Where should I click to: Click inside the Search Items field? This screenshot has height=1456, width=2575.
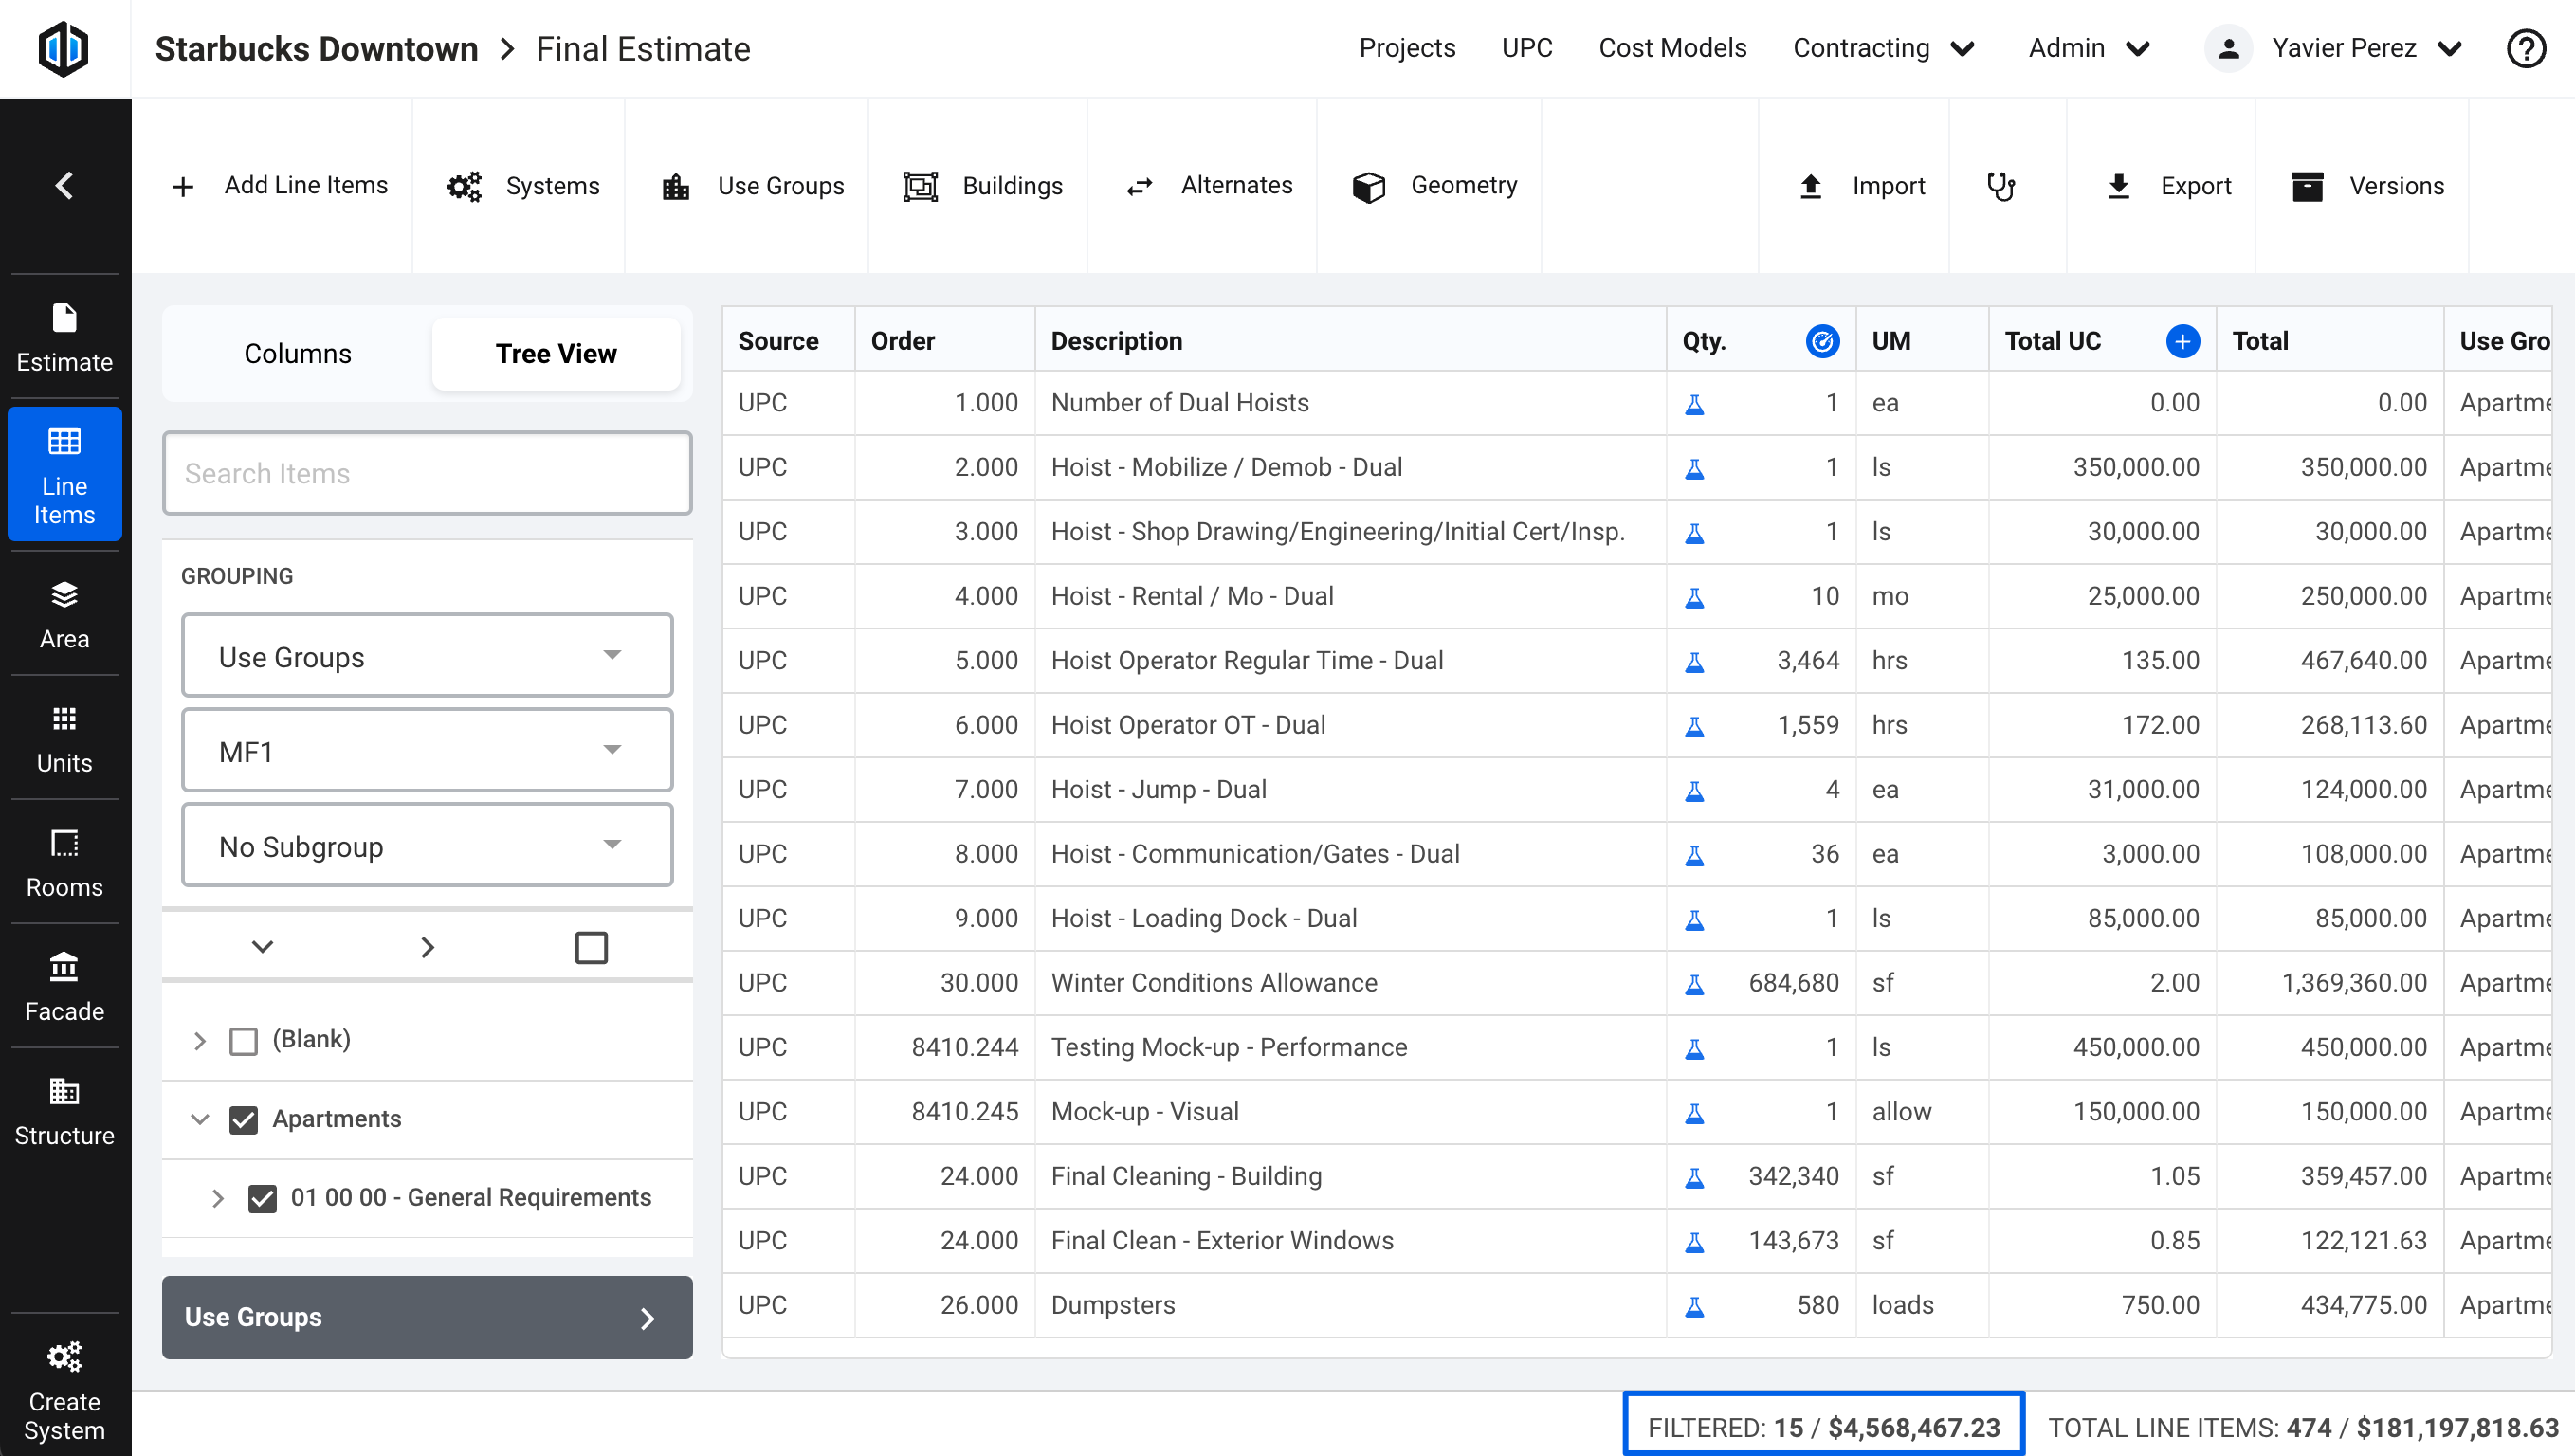point(427,473)
